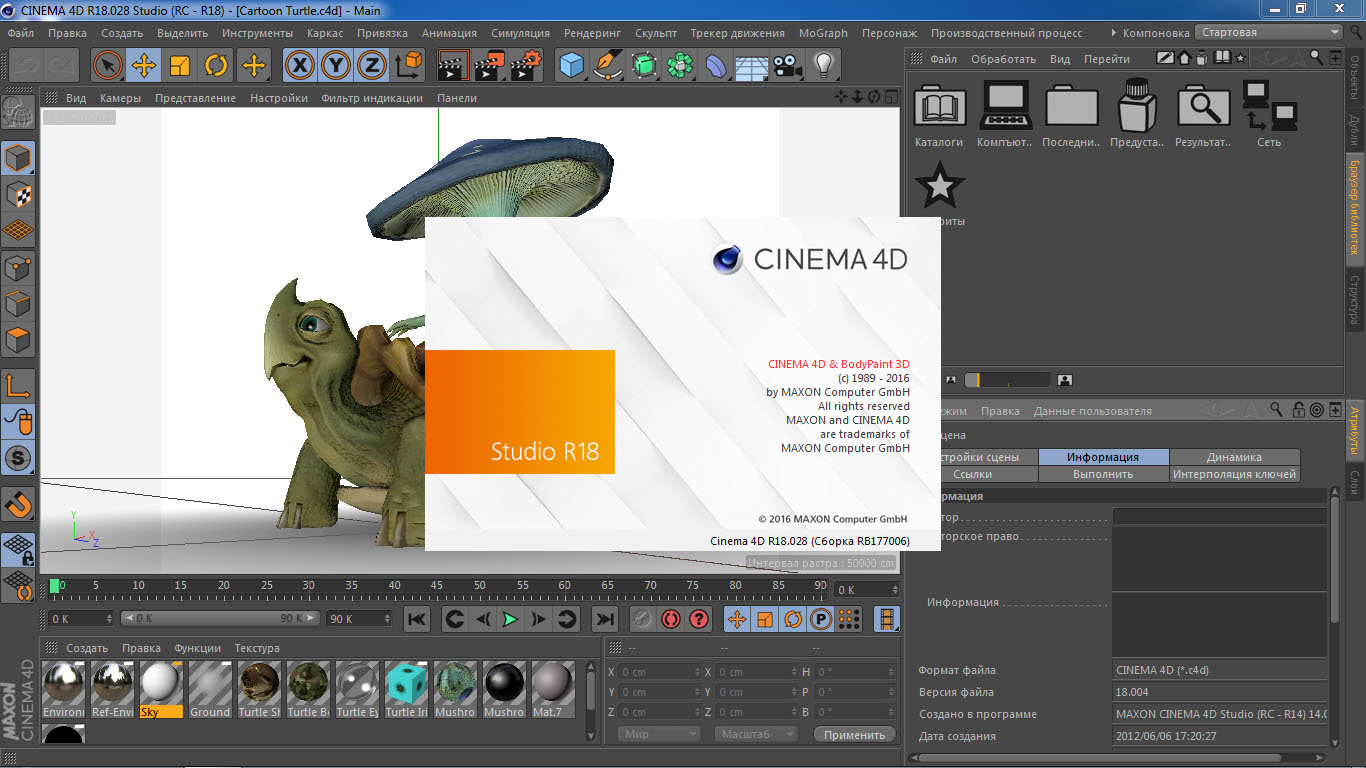Switch to Texture mode checkered cube
This screenshot has height=768, width=1366.
click(18, 194)
